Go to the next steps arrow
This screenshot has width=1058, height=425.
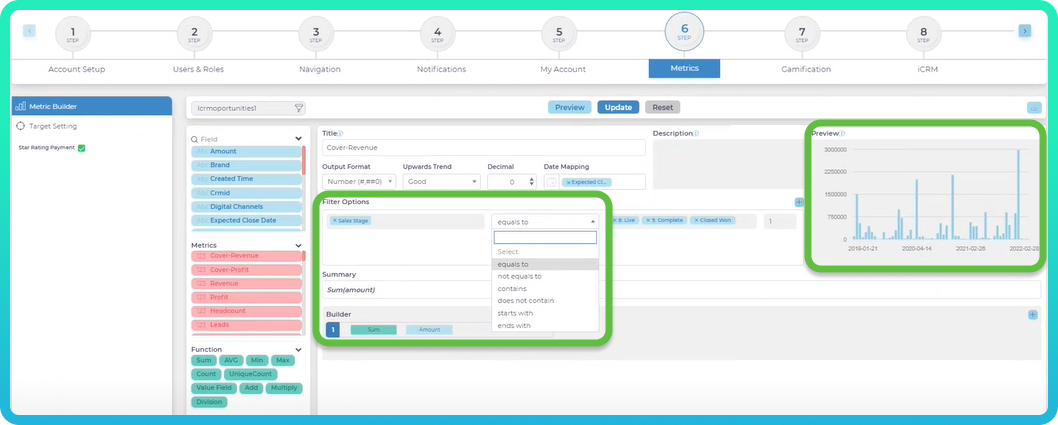(x=1025, y=30)
